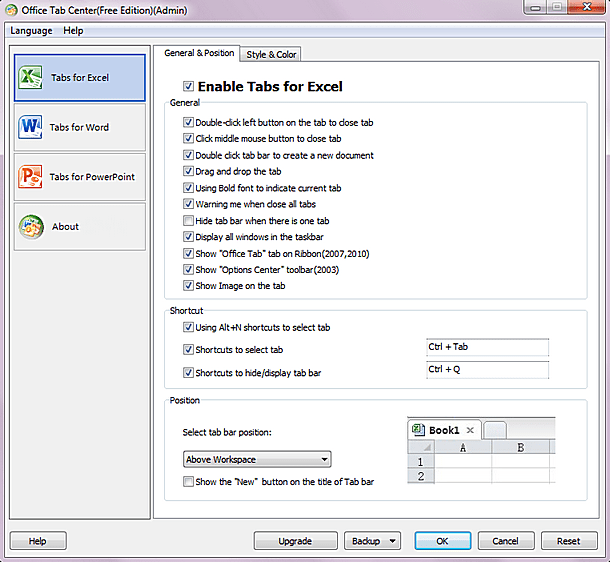Enable Hide tab bar when one tab
This screenshot has width=610, height=562.
[x=188, y=221]
